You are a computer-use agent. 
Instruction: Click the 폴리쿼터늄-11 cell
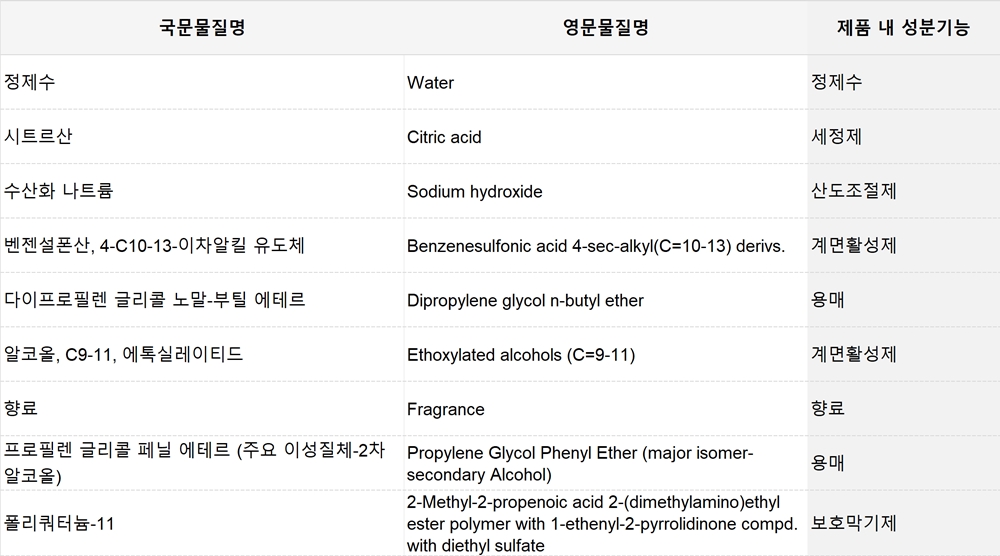click(202, 523)
